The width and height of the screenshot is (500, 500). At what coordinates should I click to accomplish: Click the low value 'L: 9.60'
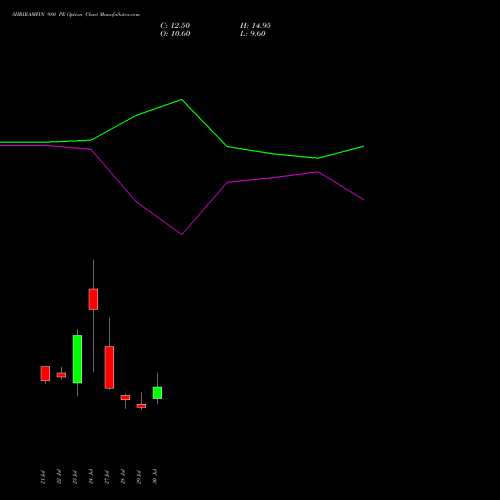tap(253, 34)
